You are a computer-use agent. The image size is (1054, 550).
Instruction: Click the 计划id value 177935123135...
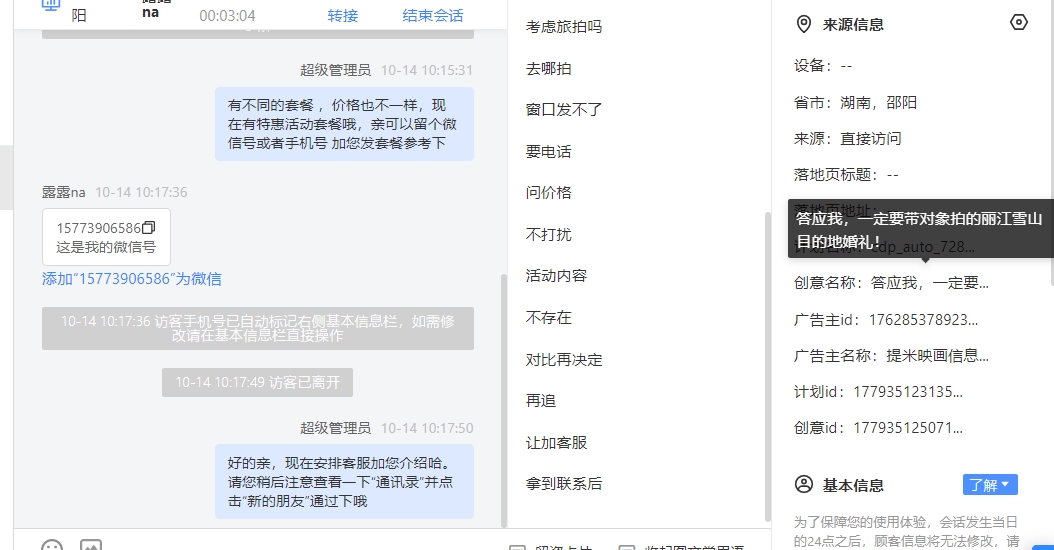pos(907,392)
